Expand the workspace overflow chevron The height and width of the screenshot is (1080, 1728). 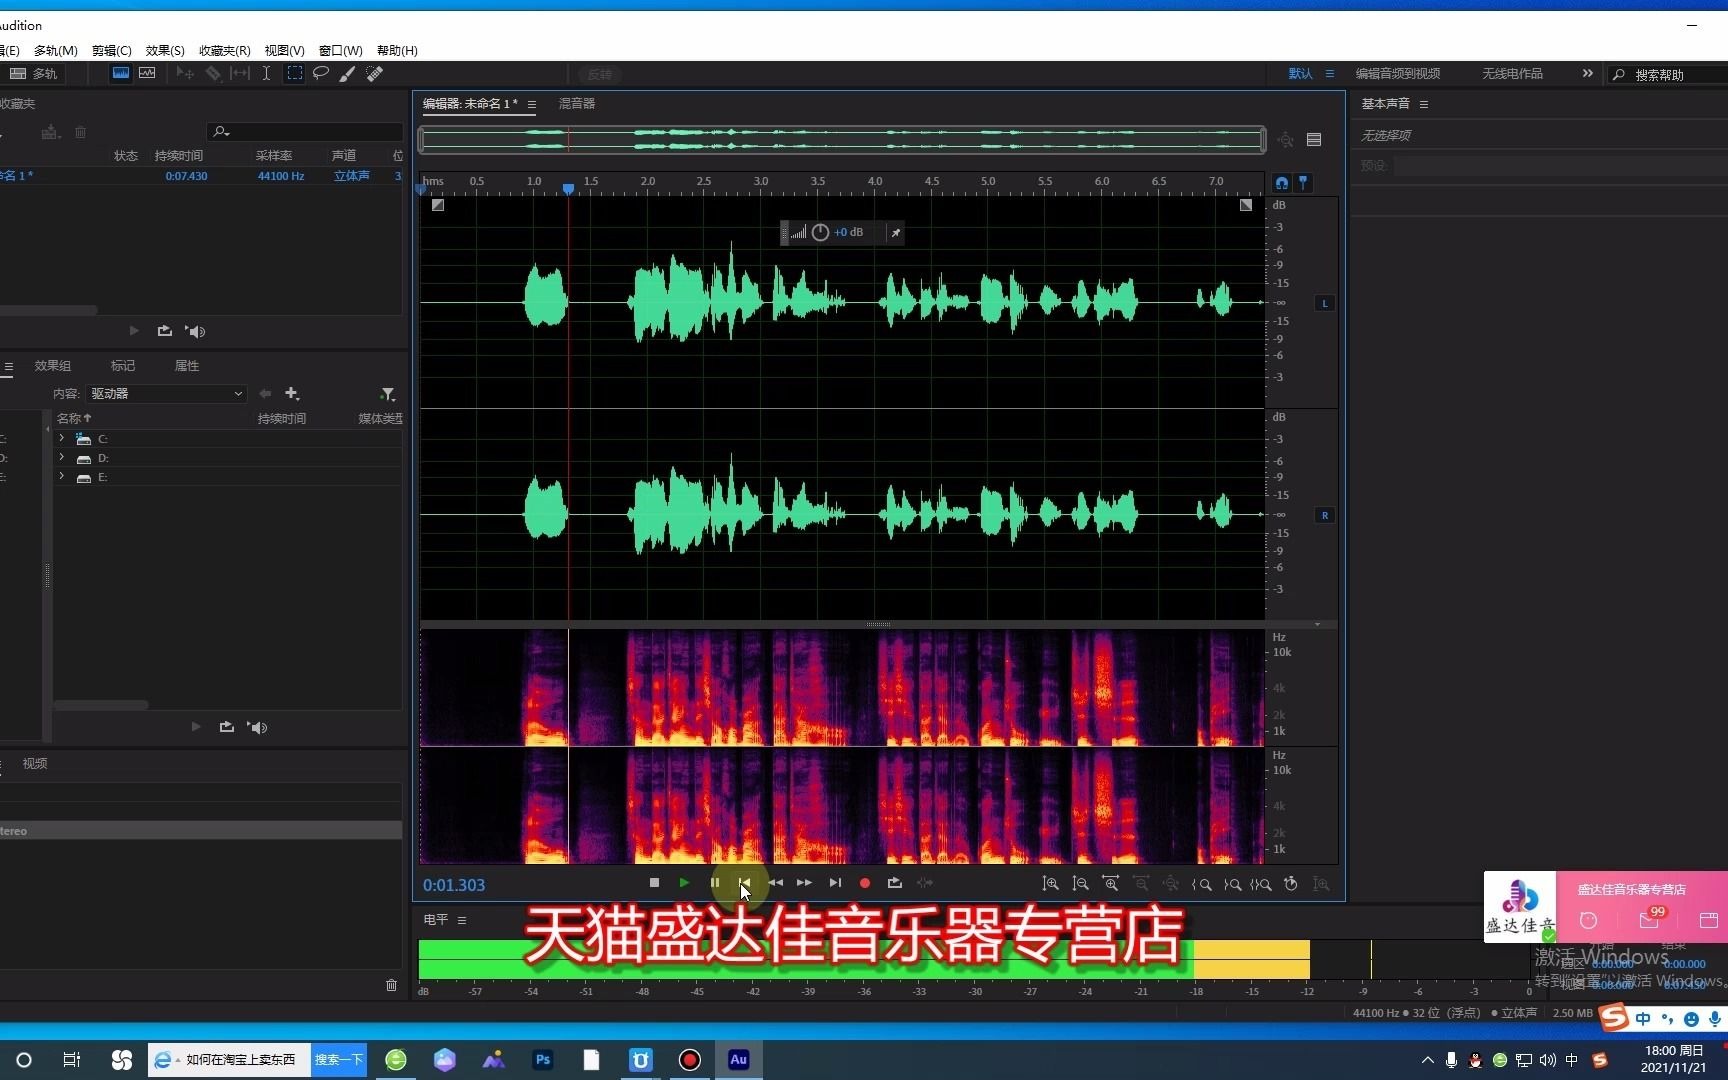click(x=1587, y=74)
